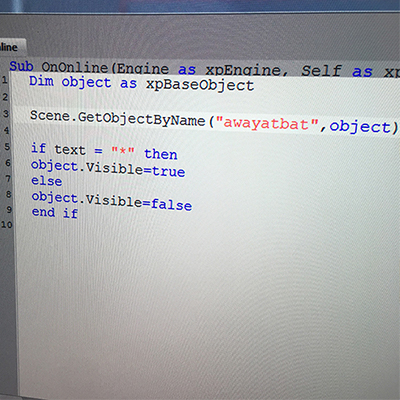This screenshot has height=400, width=400.
Task: Click line number 1 in gutter
Action: (4, 80)
